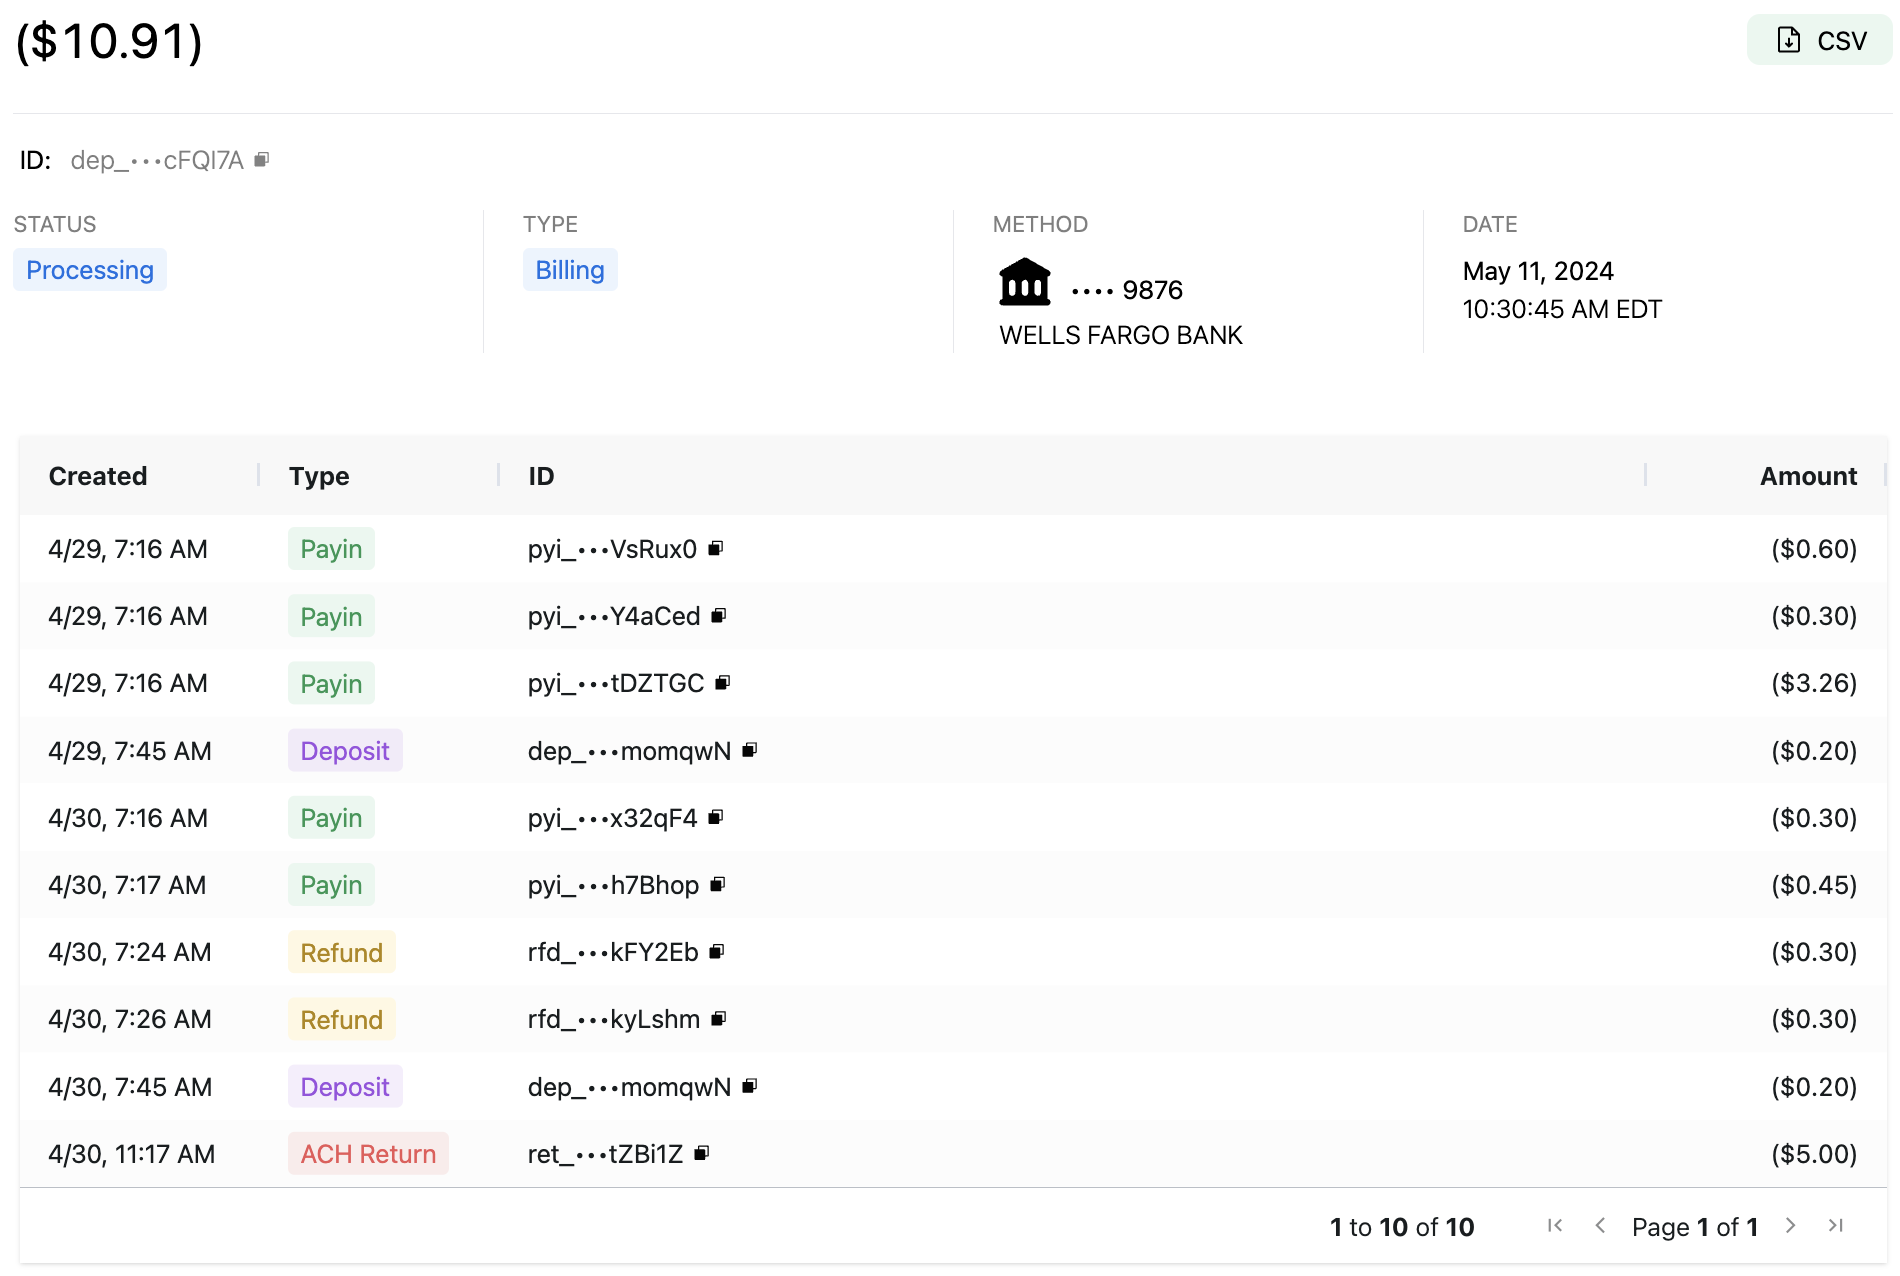Click Payin tag on ($3.26) row
This screenshot has height=1276, width=1900.
click(x=331, y=683)
